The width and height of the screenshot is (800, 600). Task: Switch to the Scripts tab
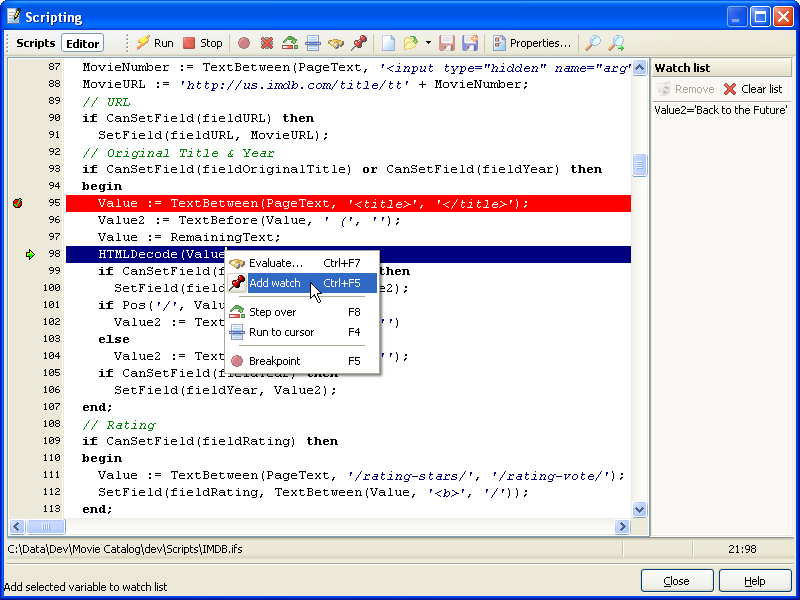(35, 43)
